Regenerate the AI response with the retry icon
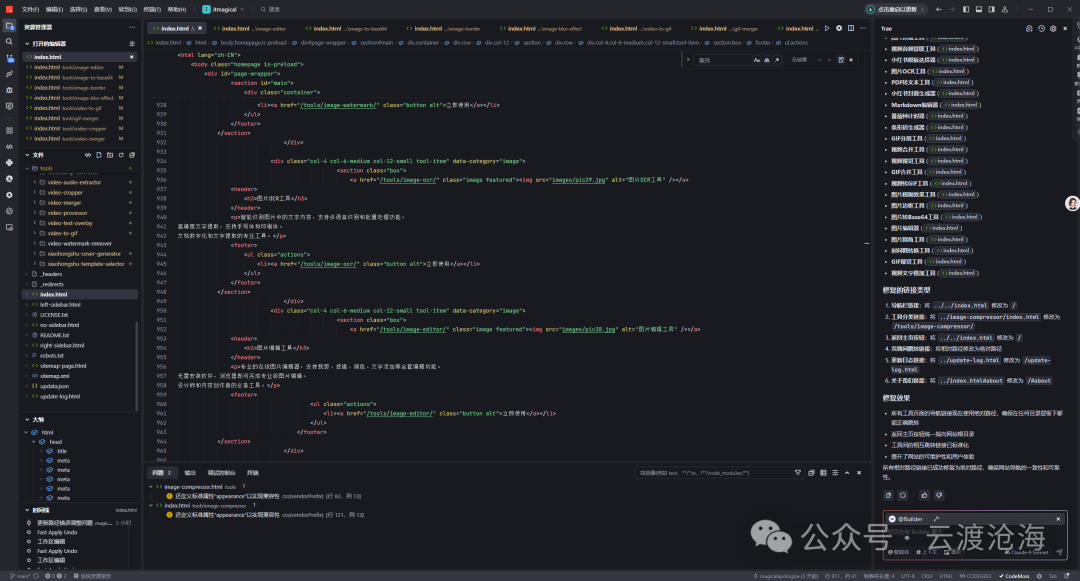Screen dimensions: 1080x581 903,495
